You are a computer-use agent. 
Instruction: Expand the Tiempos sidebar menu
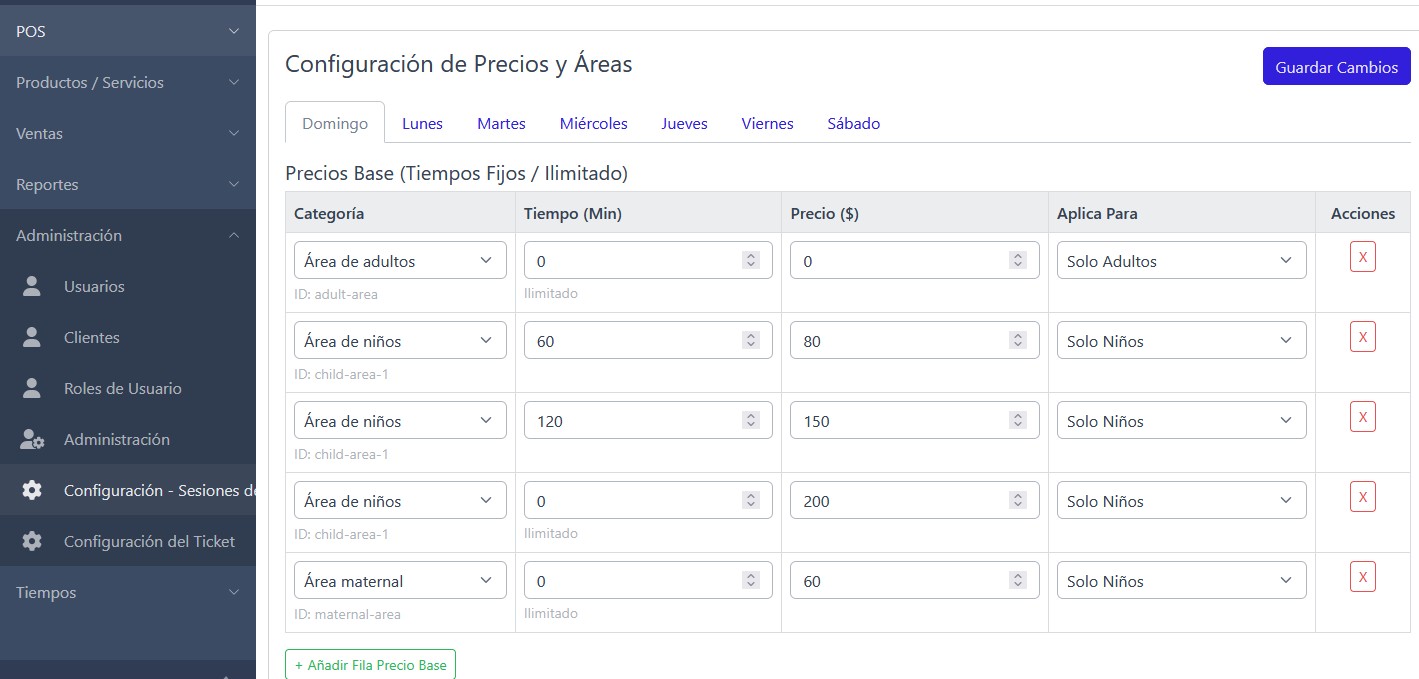[128, 592]
